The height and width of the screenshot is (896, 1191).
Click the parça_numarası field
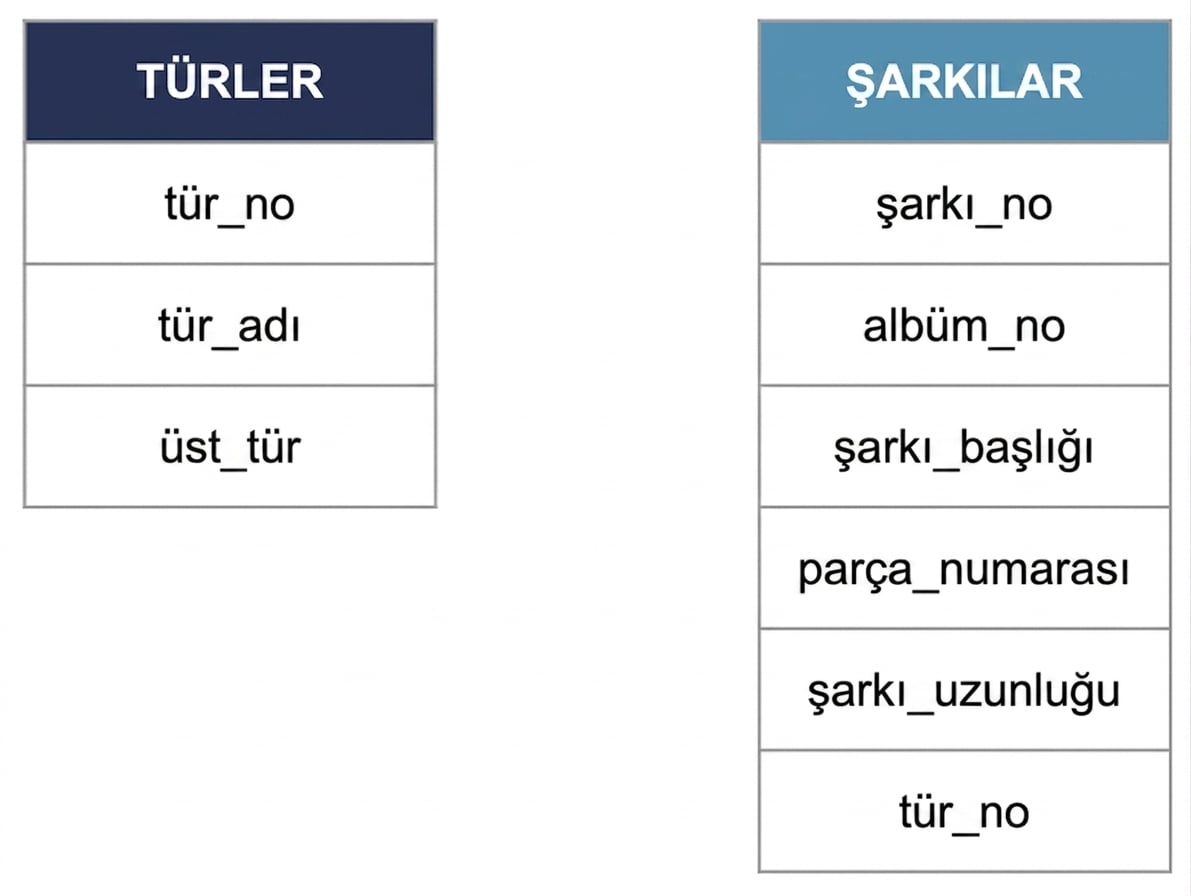(965, 568)
